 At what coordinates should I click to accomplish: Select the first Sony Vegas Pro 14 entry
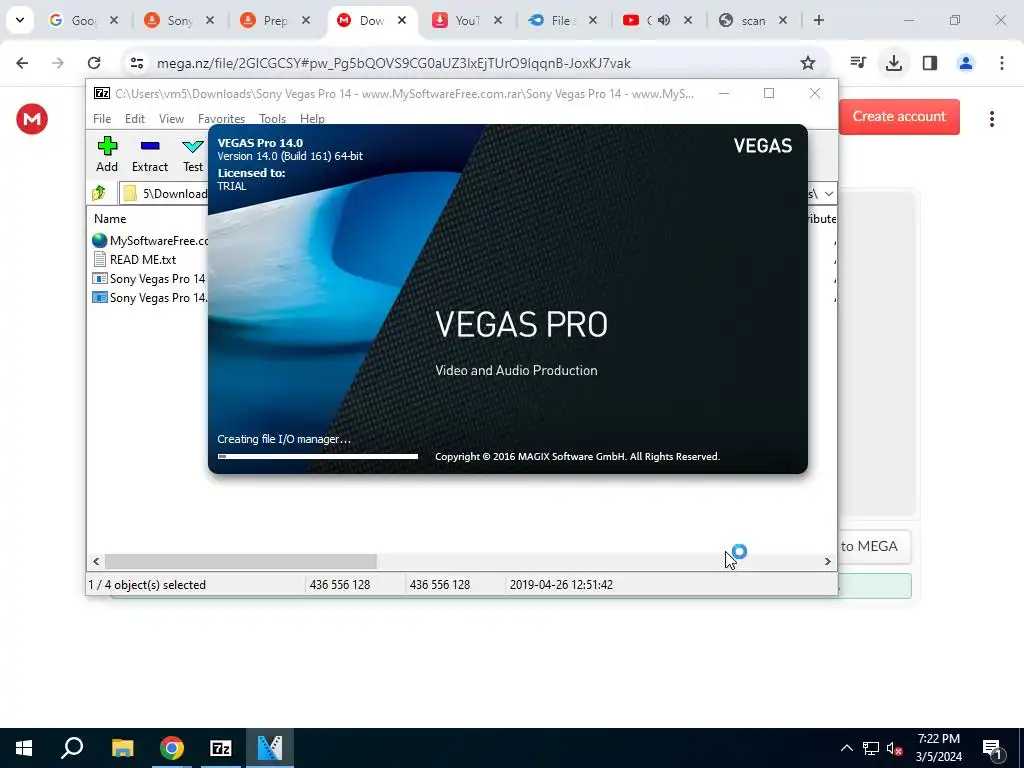tap(150, 279)
